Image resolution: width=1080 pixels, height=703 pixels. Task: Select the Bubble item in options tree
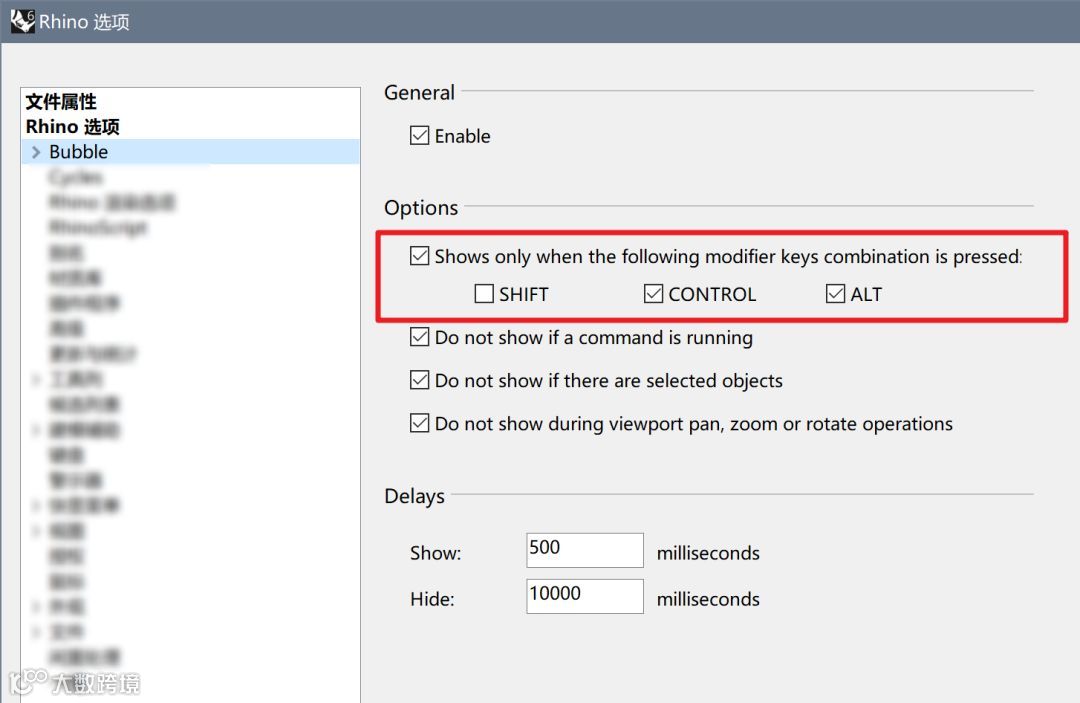click(191, 151)
